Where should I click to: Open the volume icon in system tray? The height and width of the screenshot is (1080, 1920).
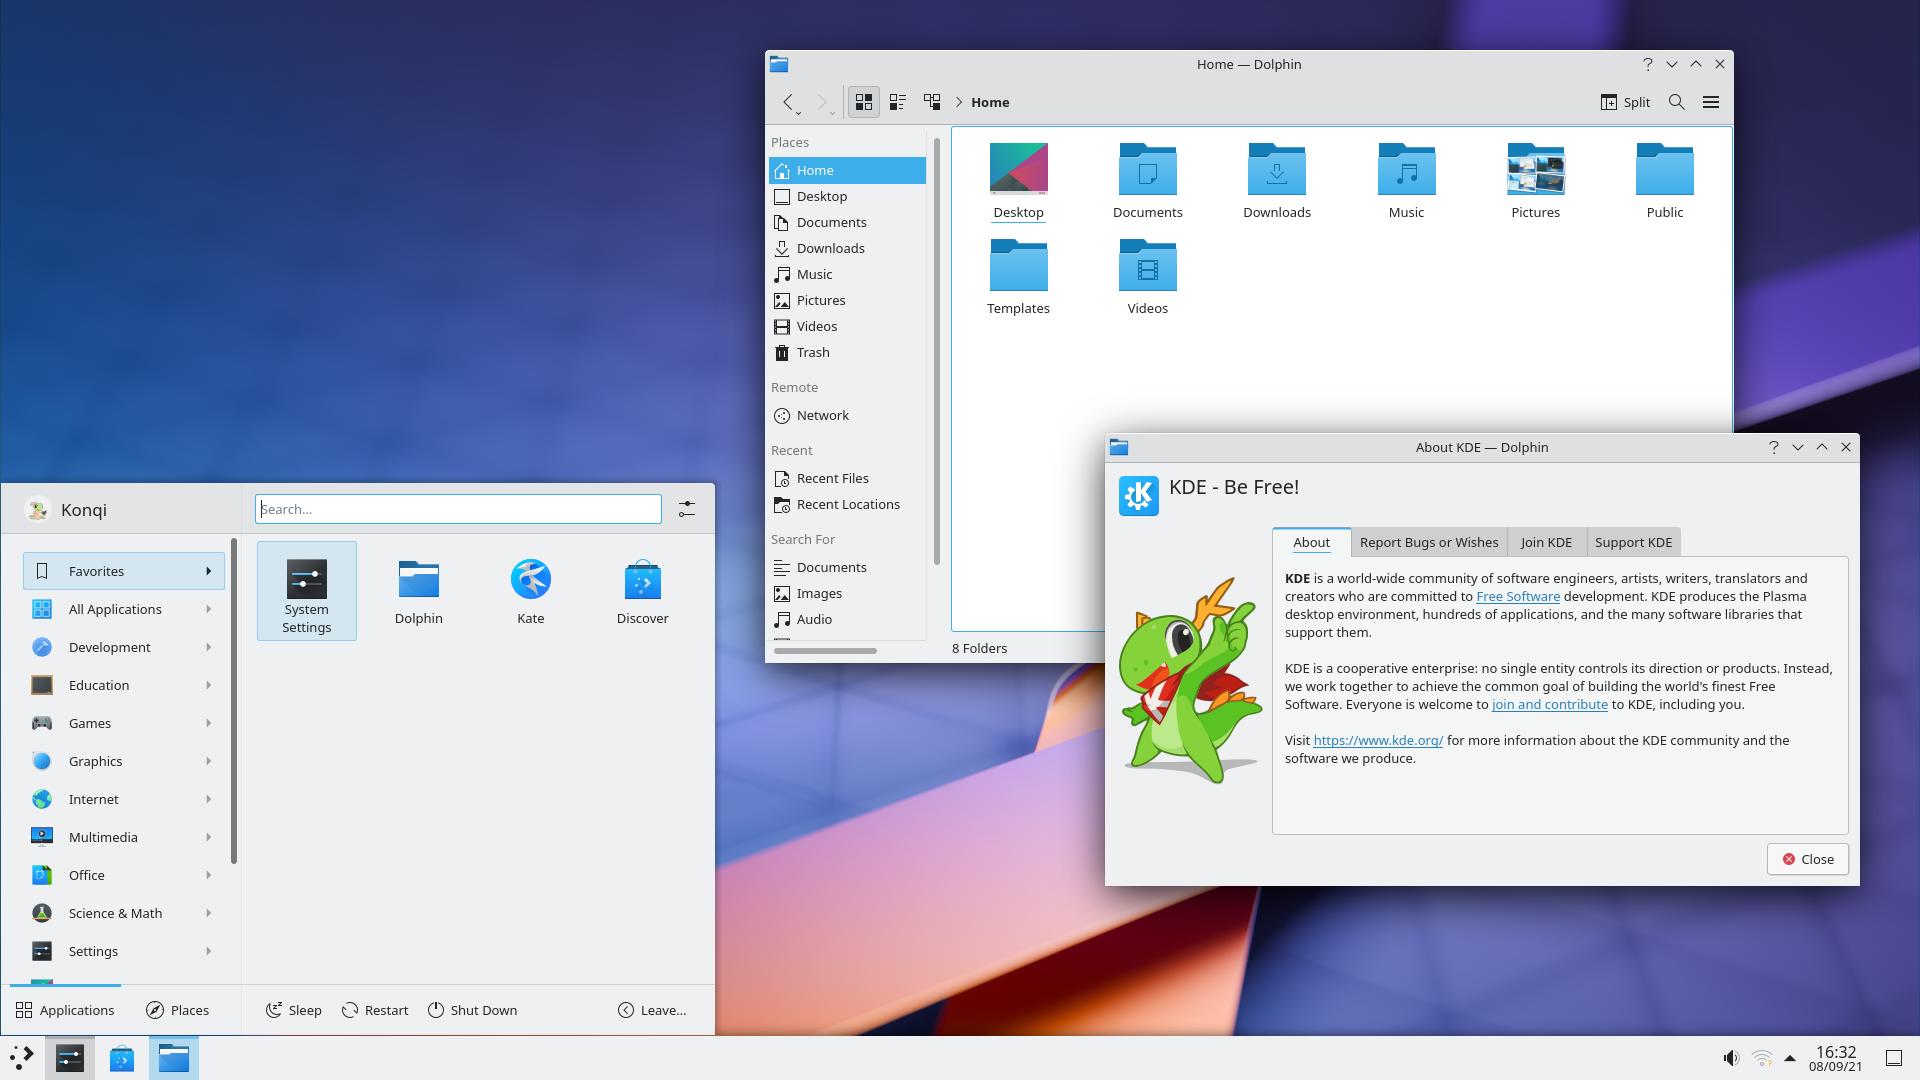coord(1731,1058)
